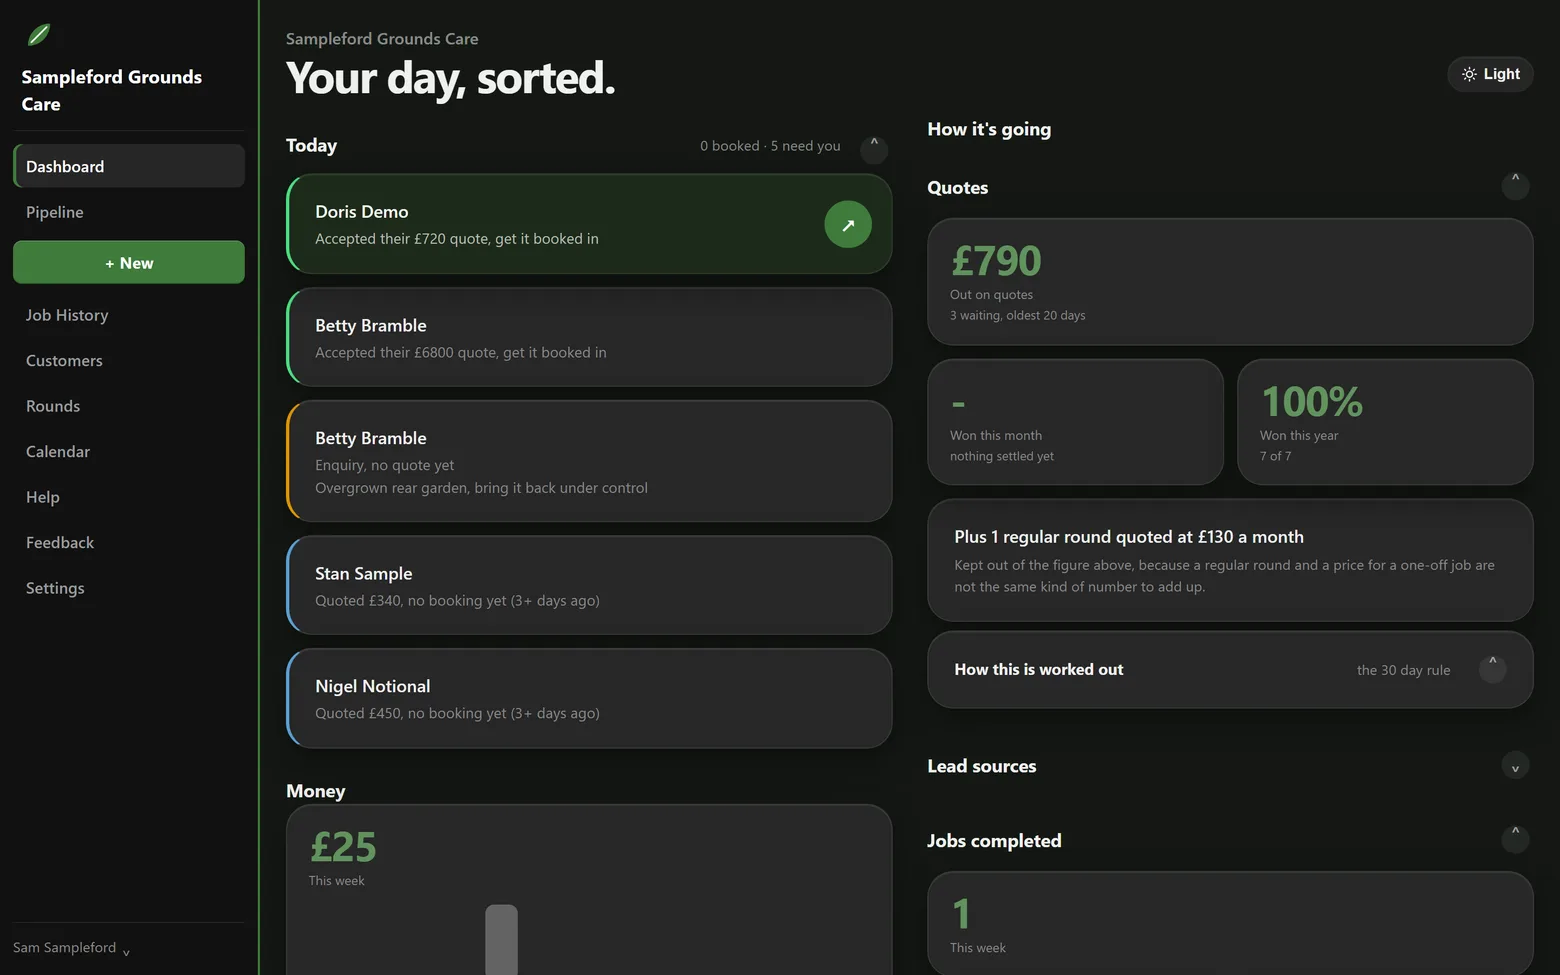Click the £790 out on quotes card

[1230, 282]
